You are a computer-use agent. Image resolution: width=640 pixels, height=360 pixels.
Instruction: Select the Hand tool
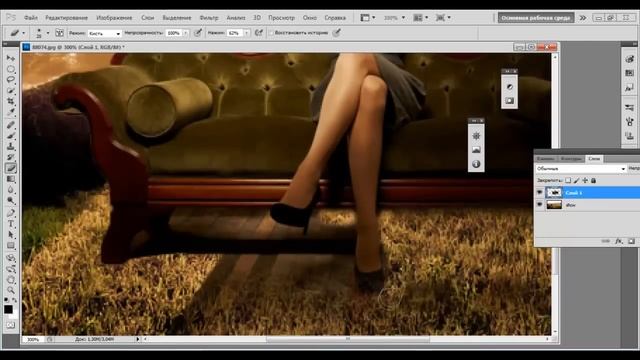(11, 280)
